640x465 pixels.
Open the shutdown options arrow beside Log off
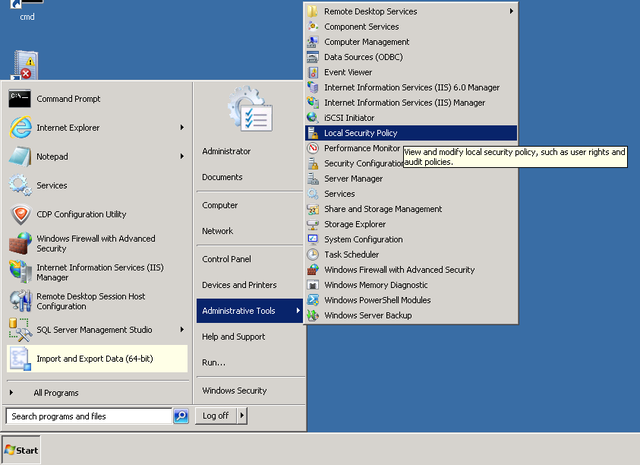(242, 416)
